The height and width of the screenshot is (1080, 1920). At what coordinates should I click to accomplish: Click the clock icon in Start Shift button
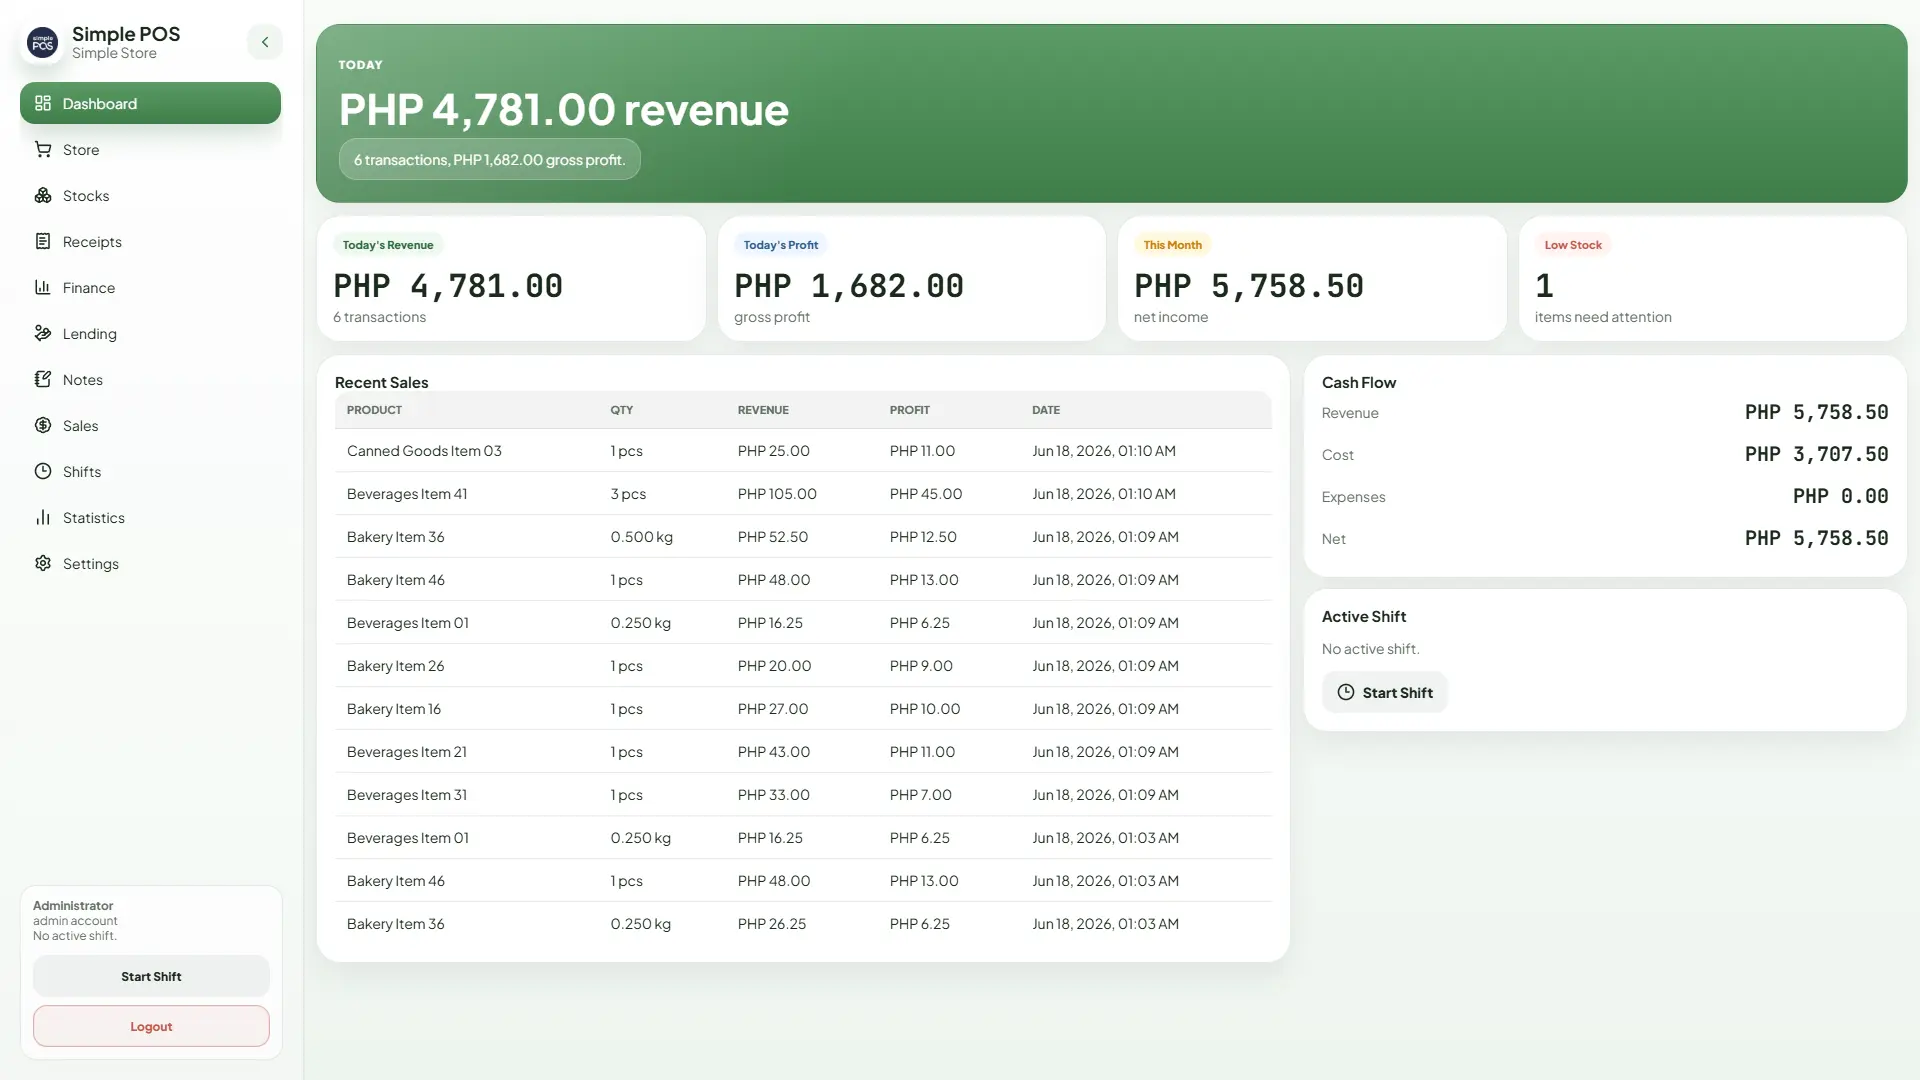point(1346,692)
